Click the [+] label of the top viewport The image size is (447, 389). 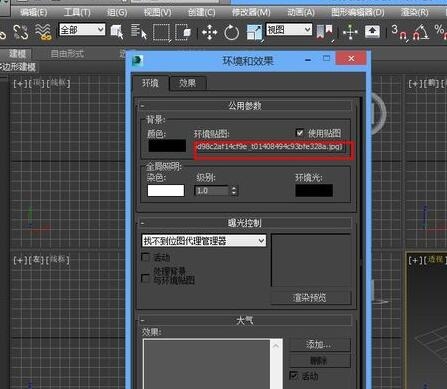click(x=20, y=83)
